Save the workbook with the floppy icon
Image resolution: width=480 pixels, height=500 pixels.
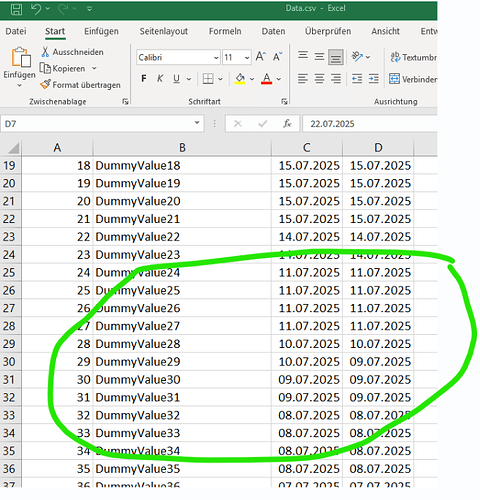[16, 9]
